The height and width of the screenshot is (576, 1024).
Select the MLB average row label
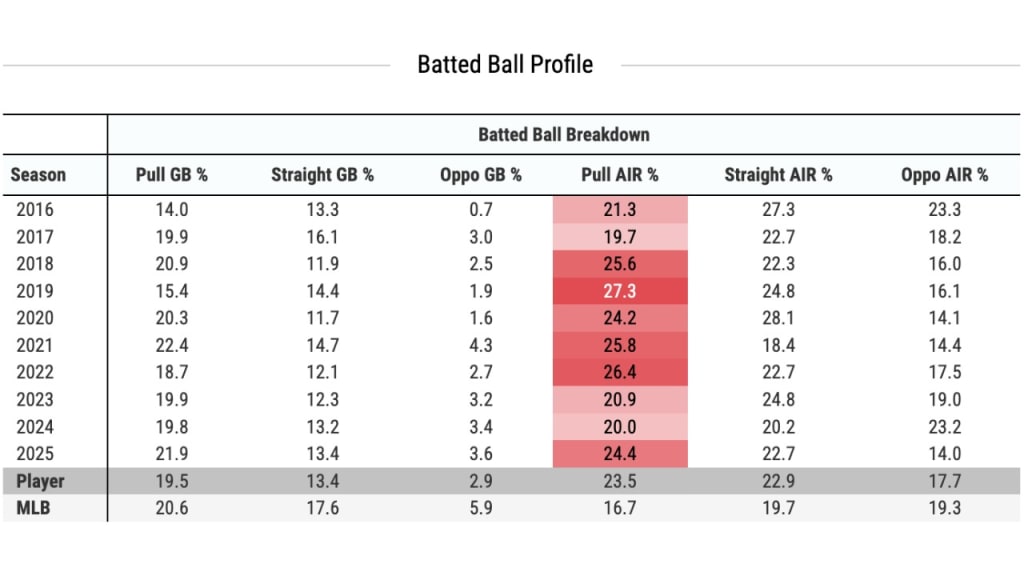[x=35, y=508]
